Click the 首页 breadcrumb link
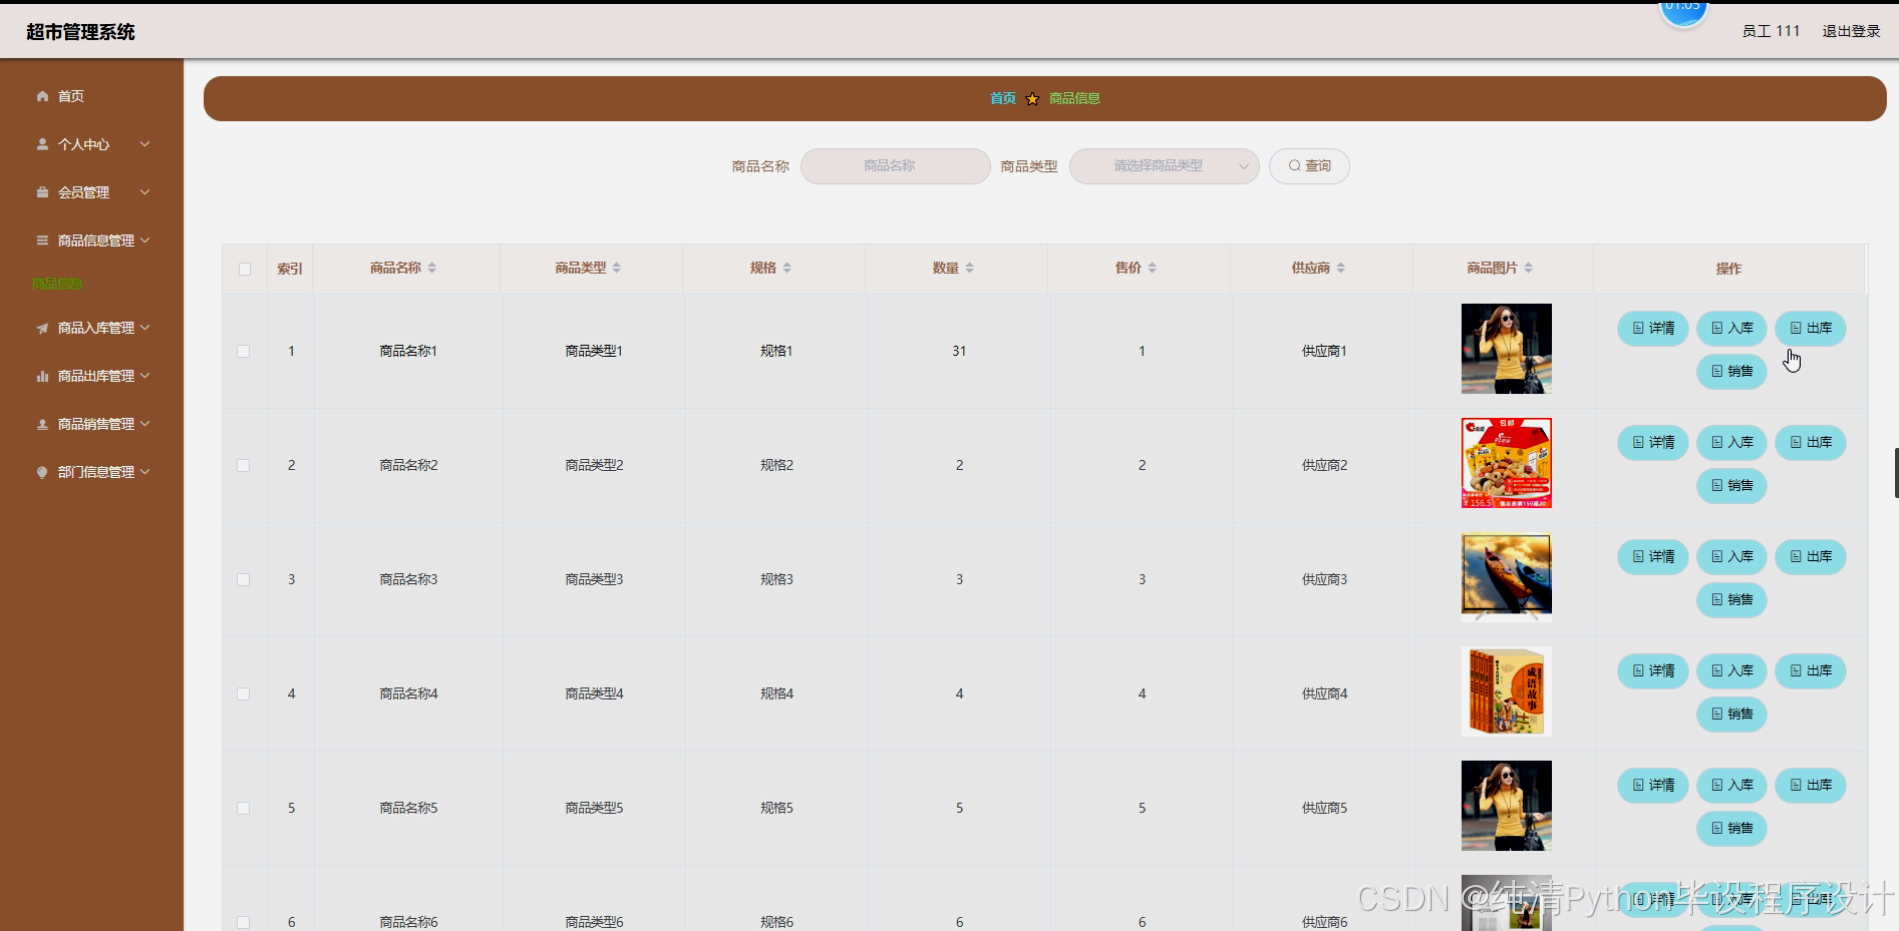The width and height of the screenshot is (1899, 931). tap(1002, 98)
